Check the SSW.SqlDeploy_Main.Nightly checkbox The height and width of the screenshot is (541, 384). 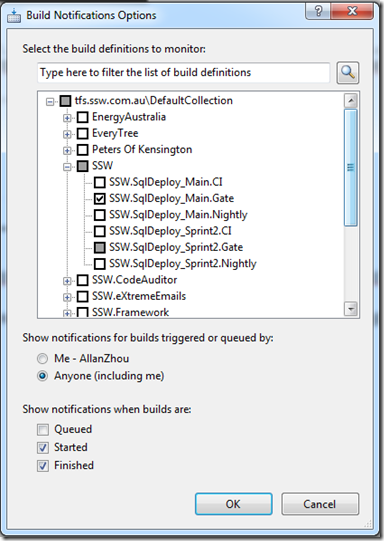100,215
